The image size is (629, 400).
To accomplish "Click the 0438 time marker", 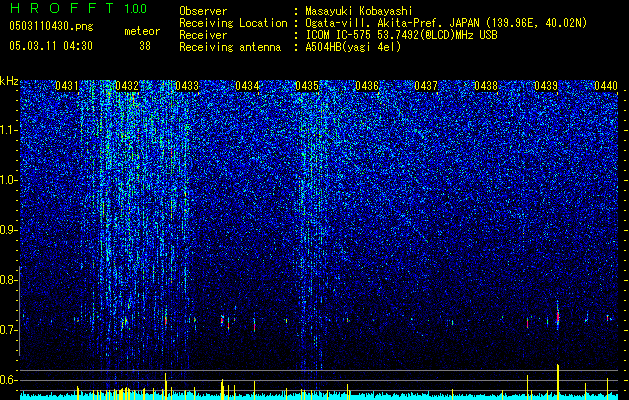I will click(x=486, y=86).
